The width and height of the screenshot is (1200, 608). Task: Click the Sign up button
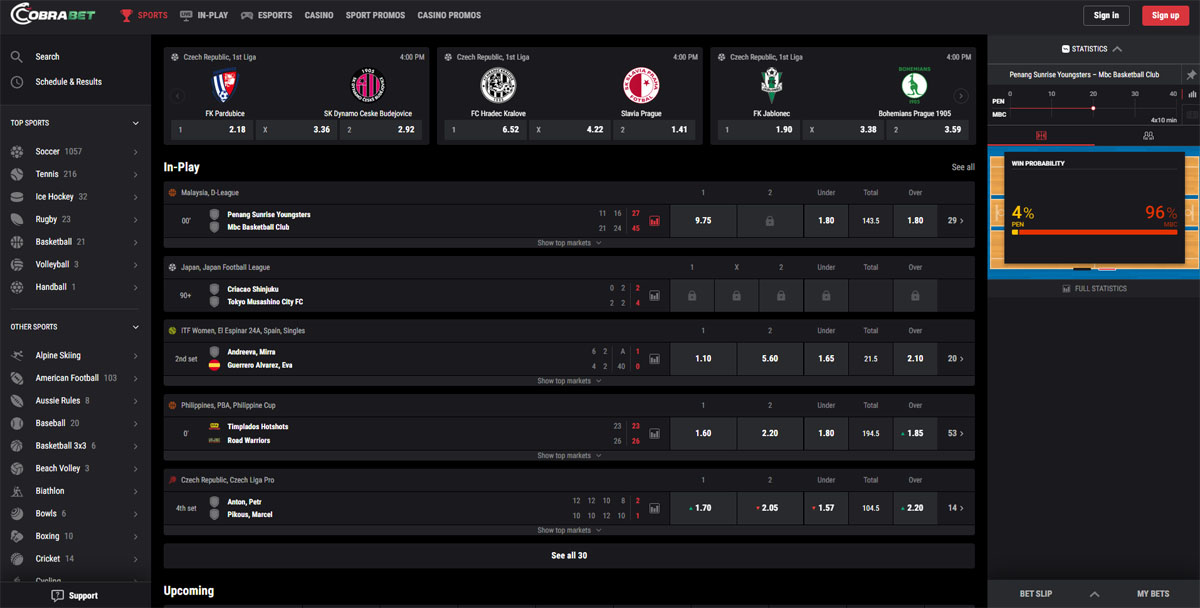[1166, 15]
